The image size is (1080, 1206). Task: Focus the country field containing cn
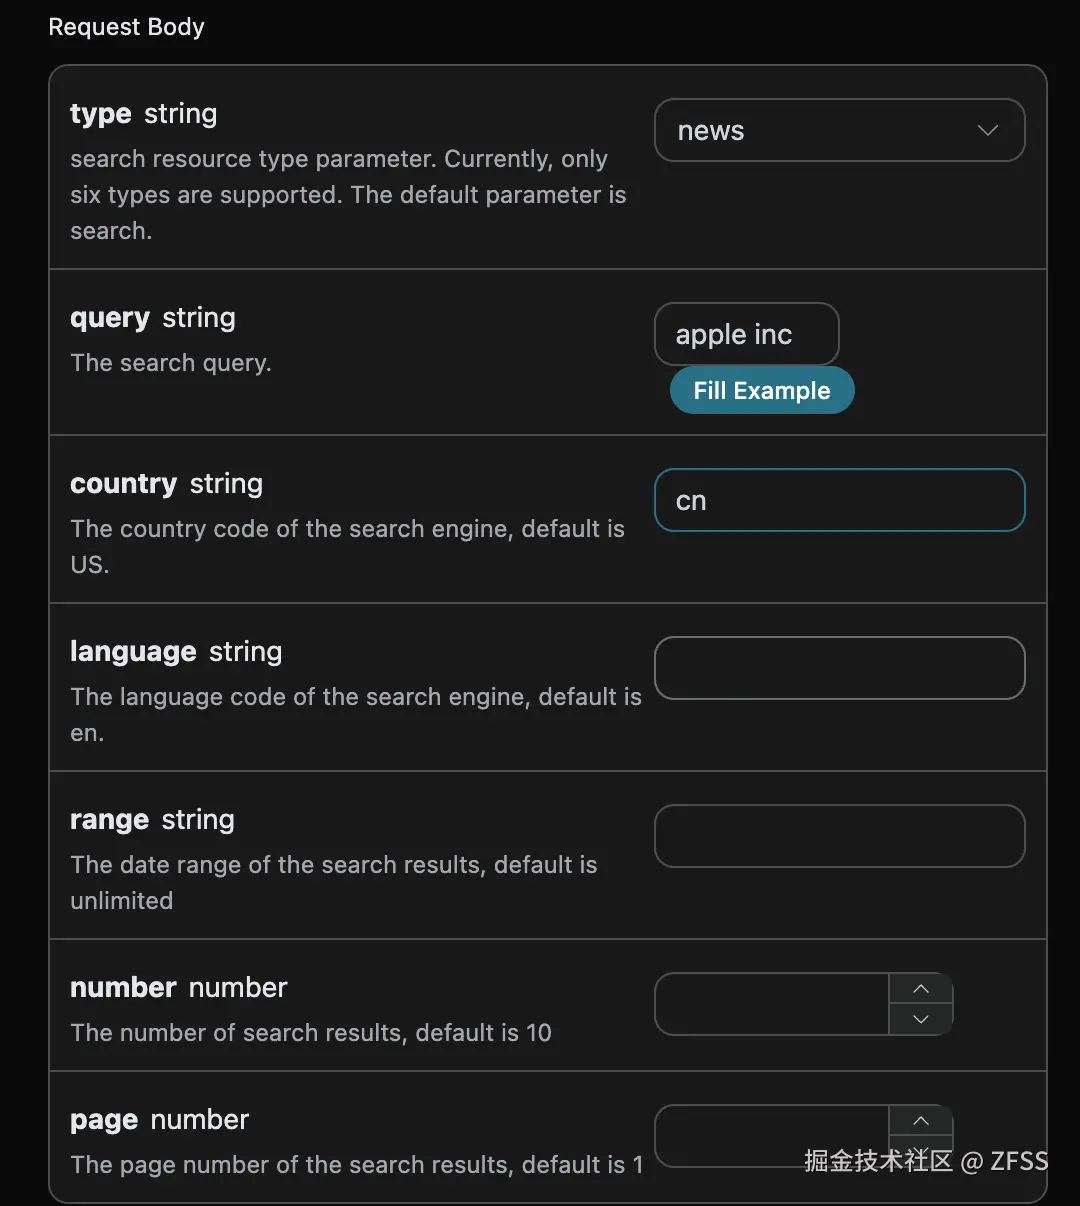[x=838, y=500]
